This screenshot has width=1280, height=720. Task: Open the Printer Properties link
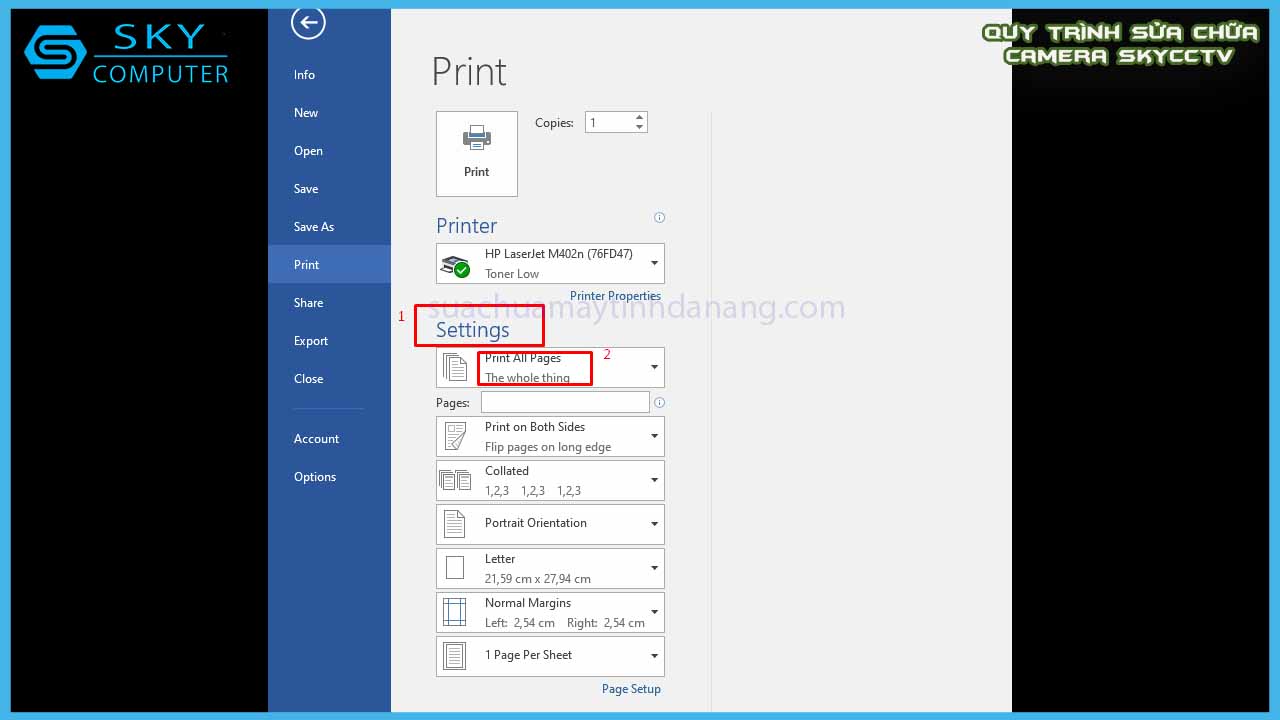[x=615, y=296]
